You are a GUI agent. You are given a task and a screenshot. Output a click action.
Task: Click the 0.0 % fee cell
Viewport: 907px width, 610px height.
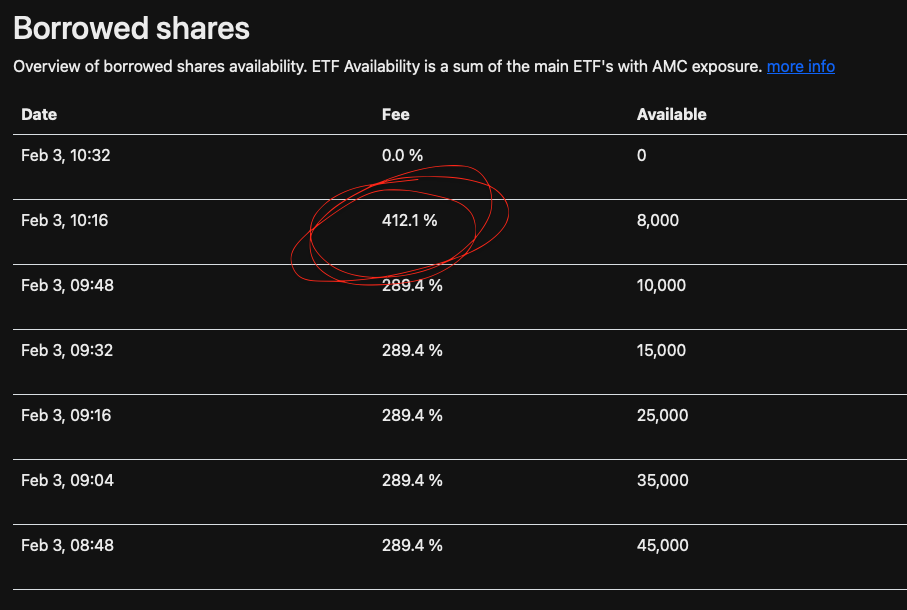click(x=402, y=156)
